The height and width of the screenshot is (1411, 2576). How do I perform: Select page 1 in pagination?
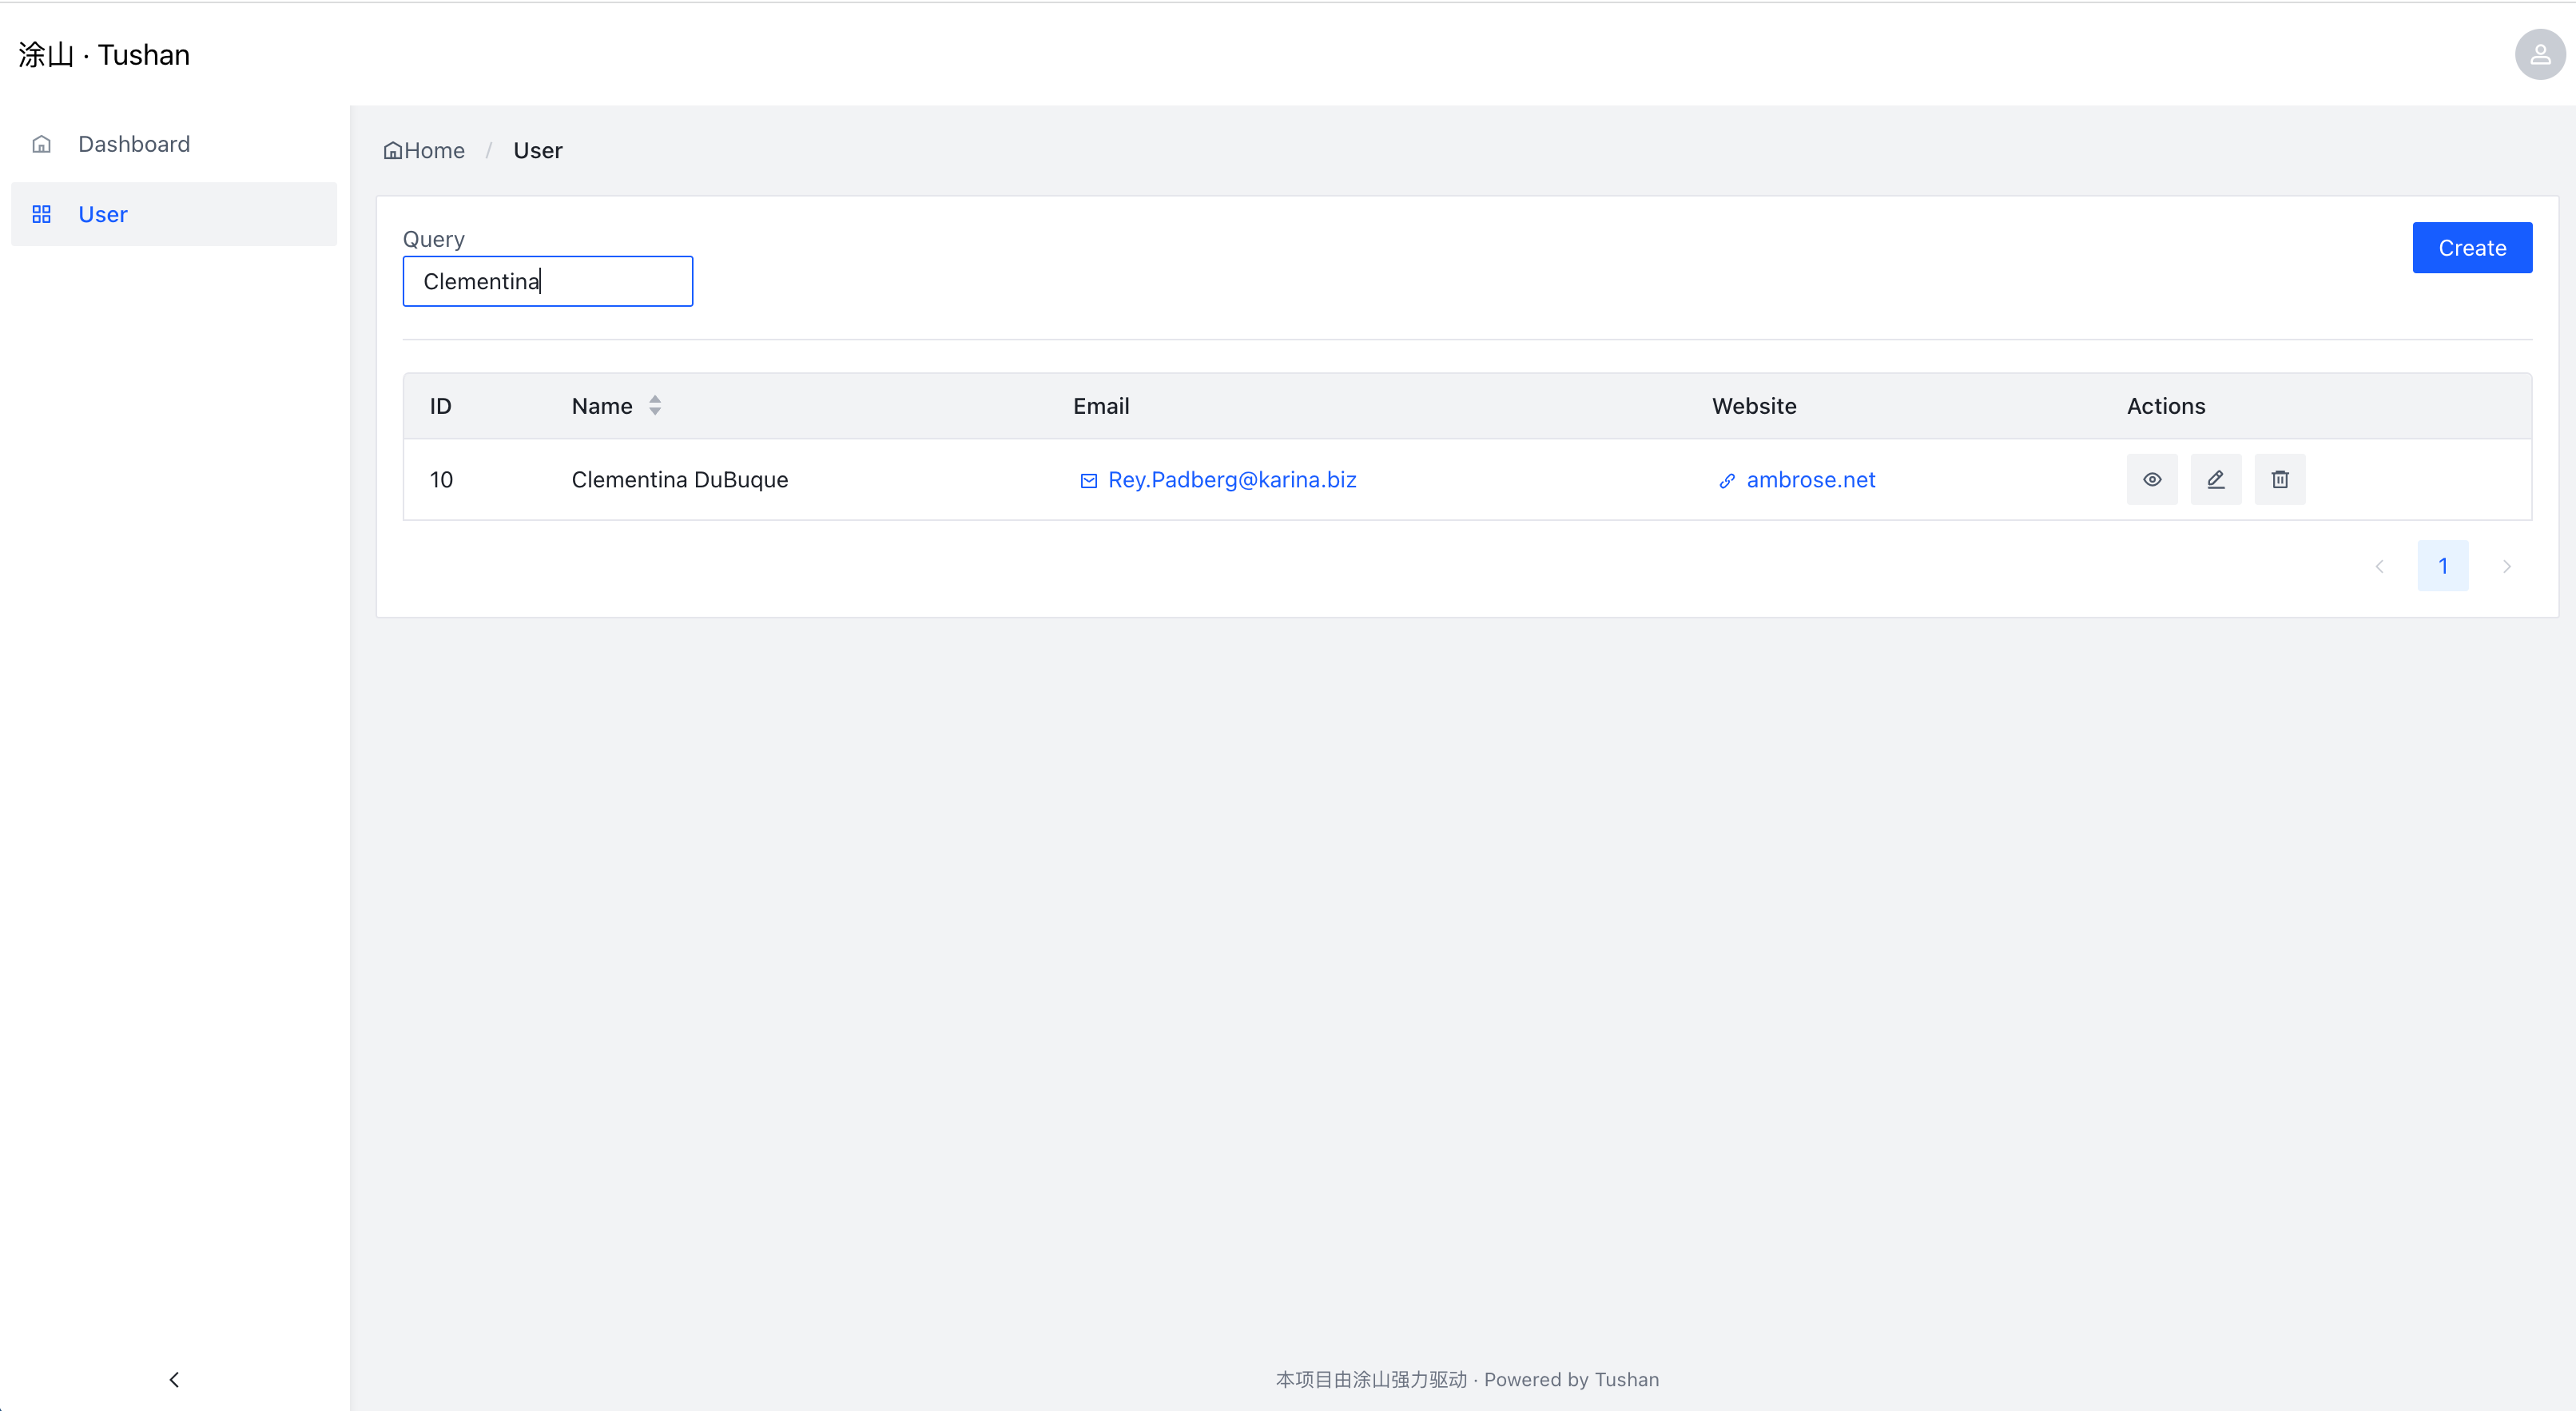click(x=2443, y=566)
